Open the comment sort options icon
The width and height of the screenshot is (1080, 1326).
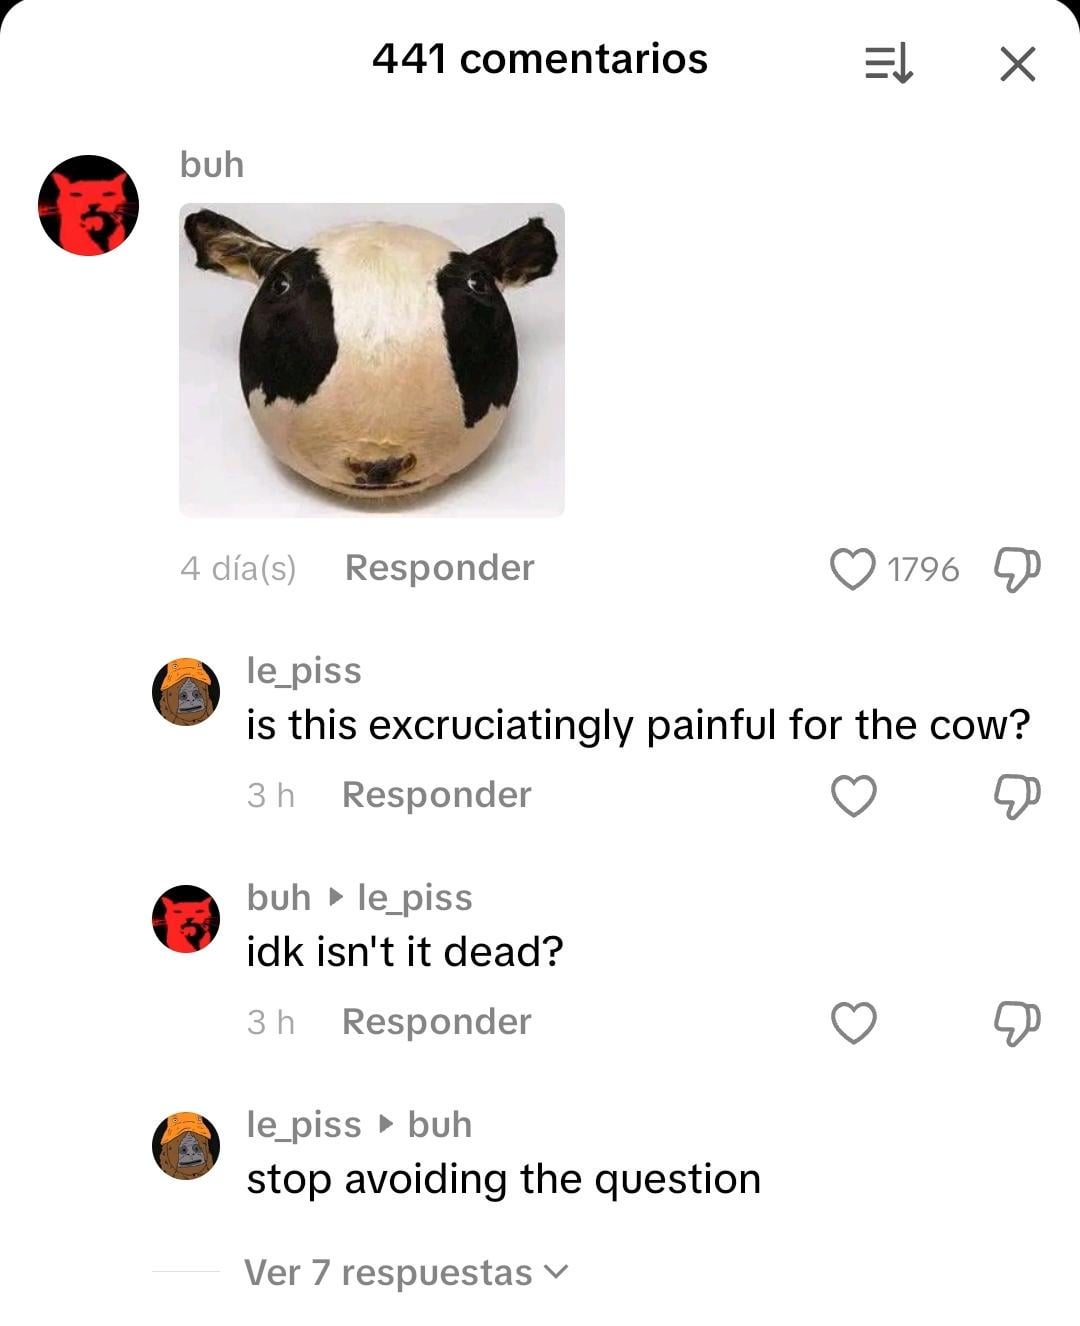tap(888, 64)
